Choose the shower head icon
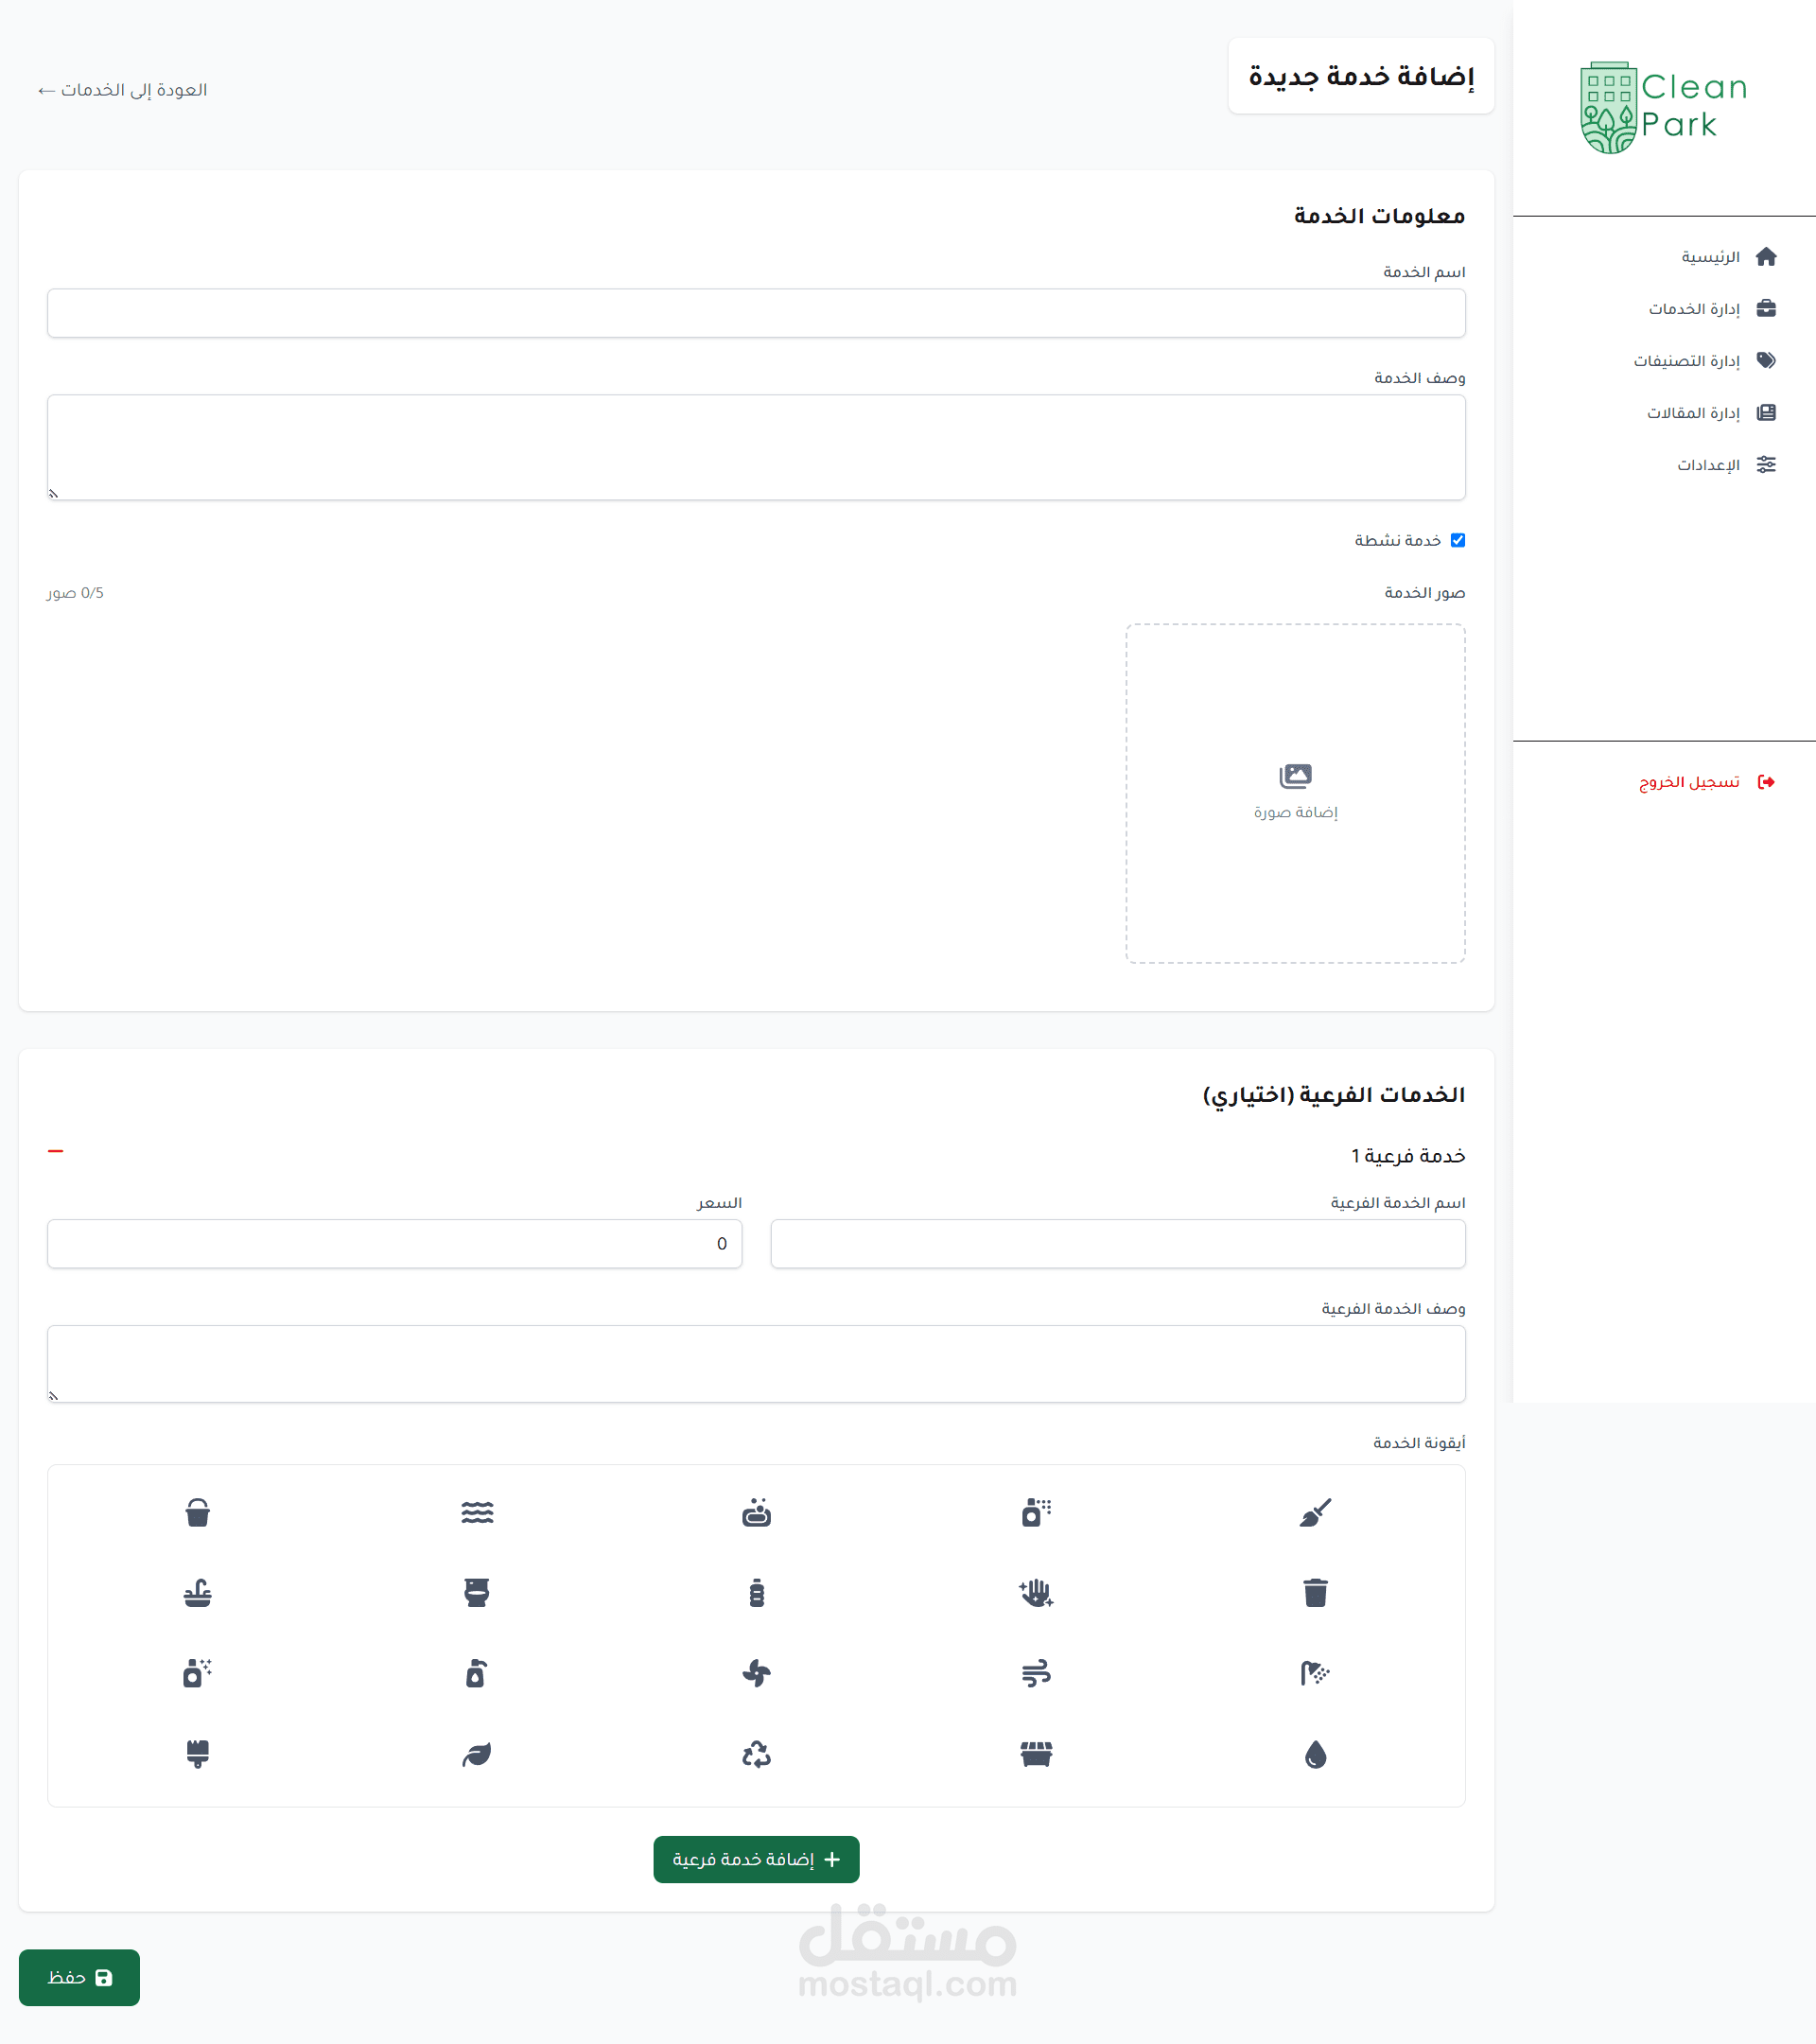This screenshot has width=1816, height=2044. 1315,1672
